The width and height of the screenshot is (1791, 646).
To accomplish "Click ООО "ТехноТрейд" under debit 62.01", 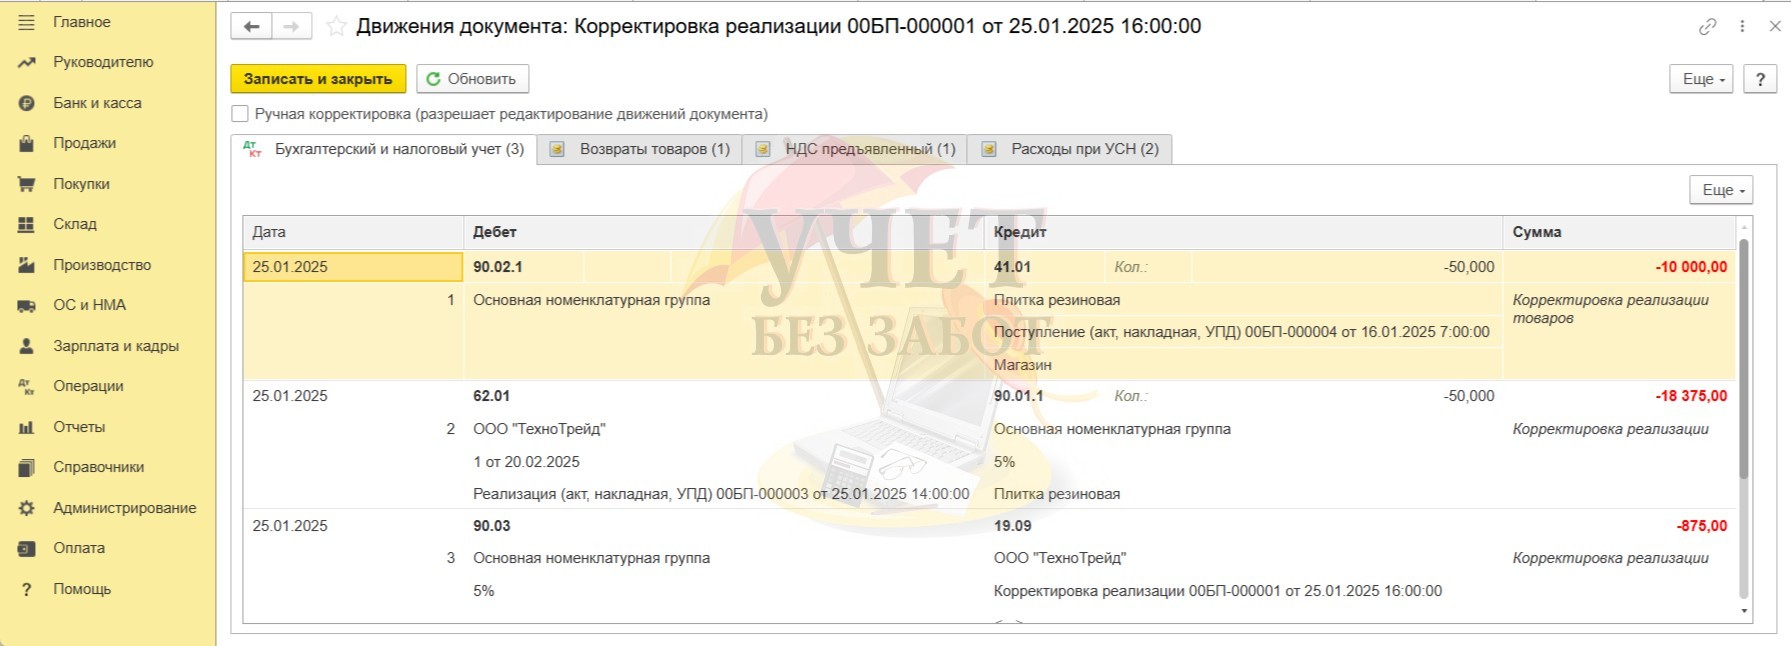I will click(539, 429).
